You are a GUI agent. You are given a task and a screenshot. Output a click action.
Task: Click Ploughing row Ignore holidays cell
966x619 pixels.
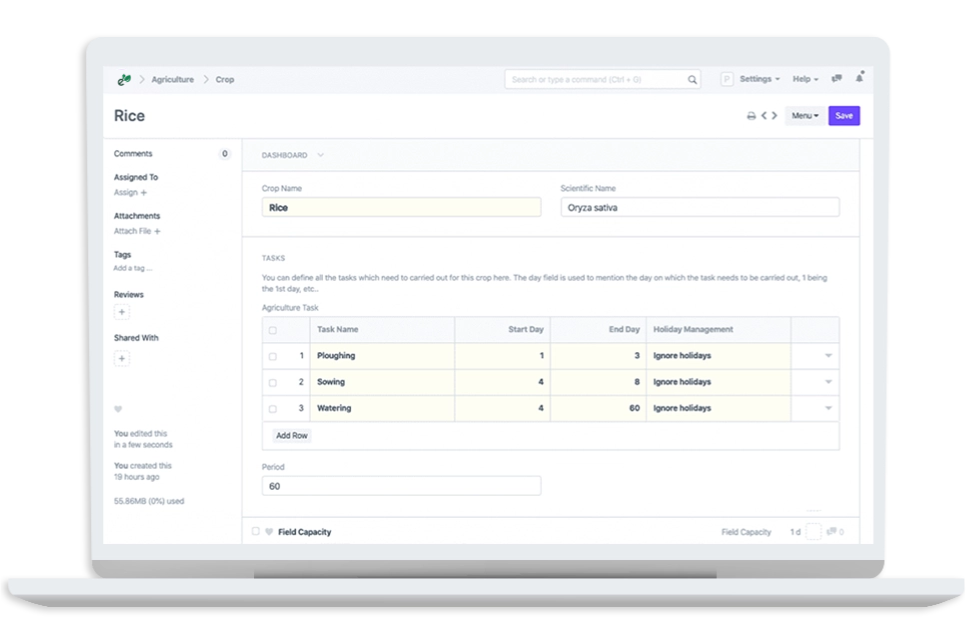[718, 356]
